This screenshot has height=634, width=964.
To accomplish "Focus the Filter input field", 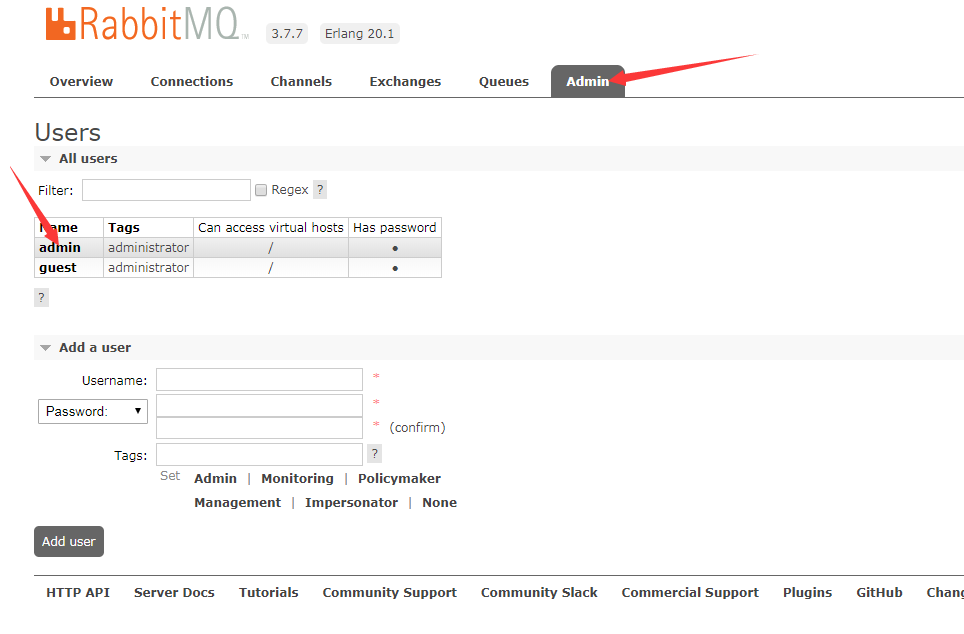I will pyautogui.click(x=167, y=190).
